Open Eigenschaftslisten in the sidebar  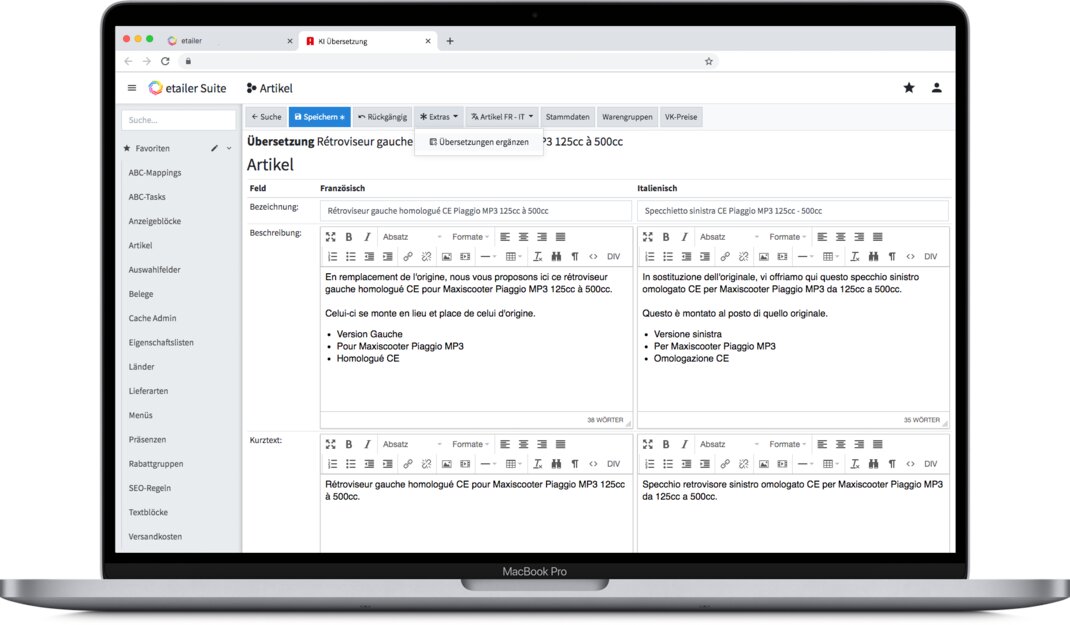[x=161, y=342]
